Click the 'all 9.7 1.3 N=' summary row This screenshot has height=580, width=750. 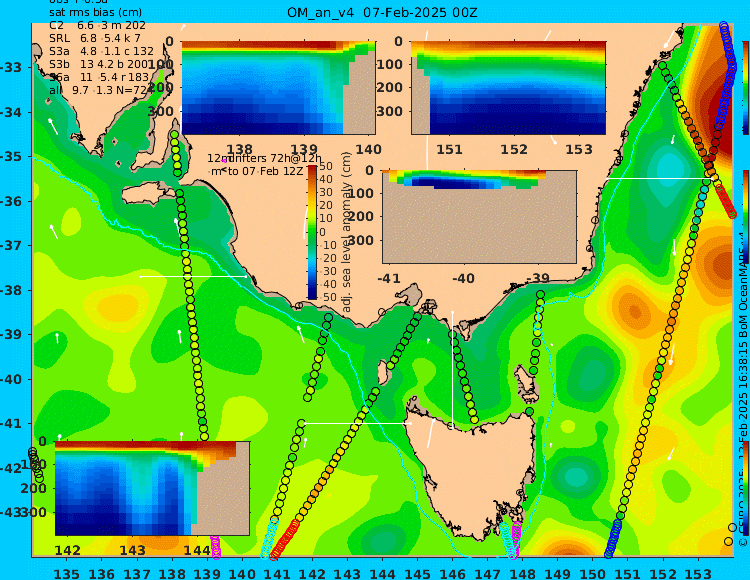click(98, 90)
